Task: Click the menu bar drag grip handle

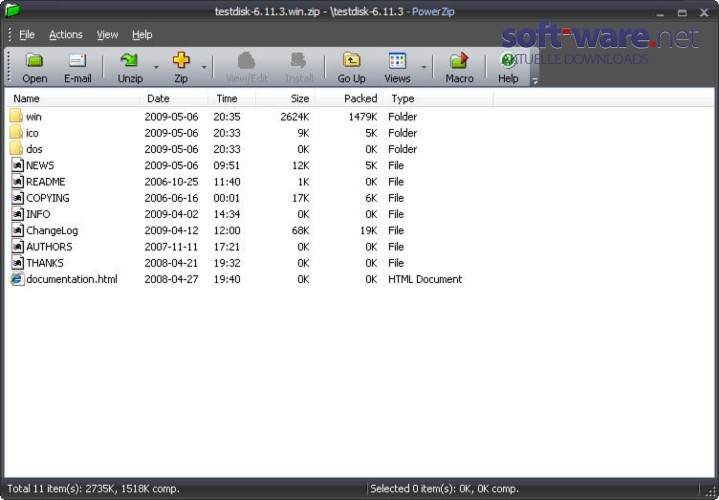Action: tap(10, 34)
